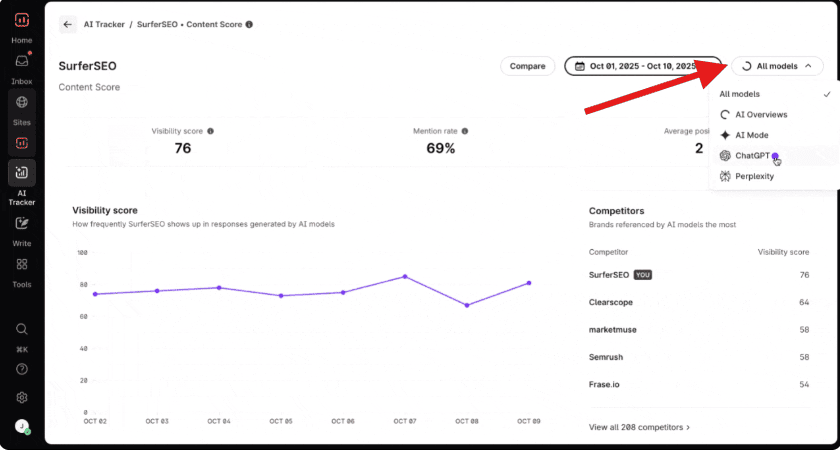Click the SurferSEO competitor row
Screen dimensions: 840x452
[699, 275]
